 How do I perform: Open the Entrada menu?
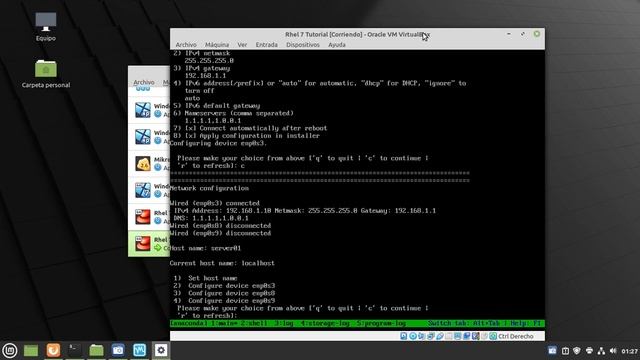[267, 45]
